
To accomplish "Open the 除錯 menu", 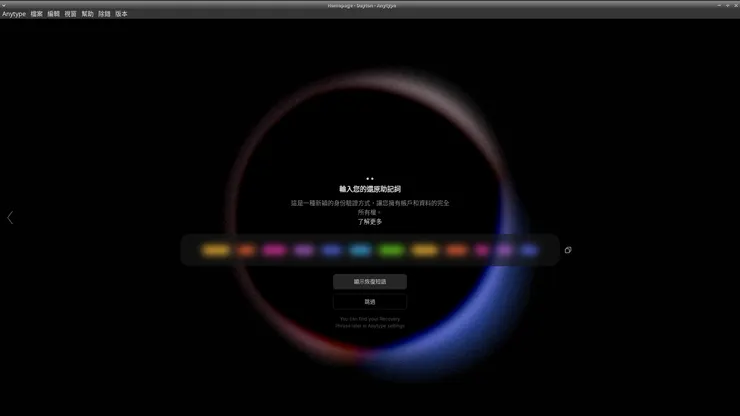I will click(104, 14).
